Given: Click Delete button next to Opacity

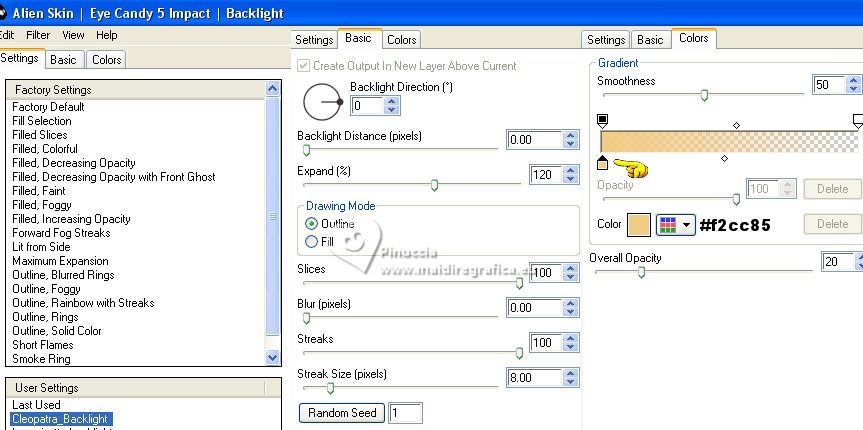Looking at the screenshot, I should [832, 189].
